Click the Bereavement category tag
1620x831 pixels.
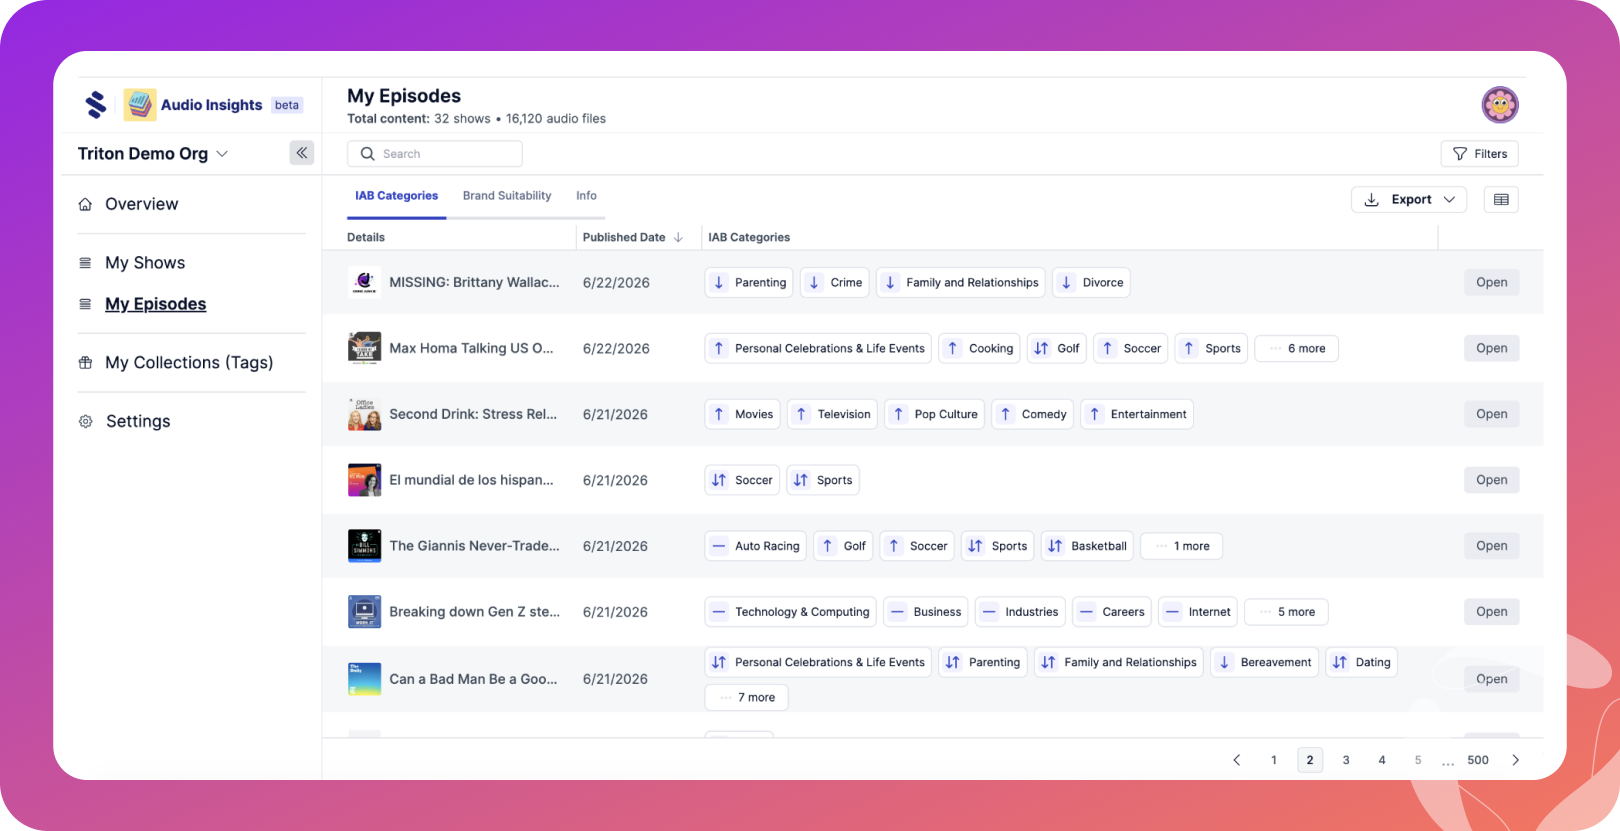(1265, 662)
